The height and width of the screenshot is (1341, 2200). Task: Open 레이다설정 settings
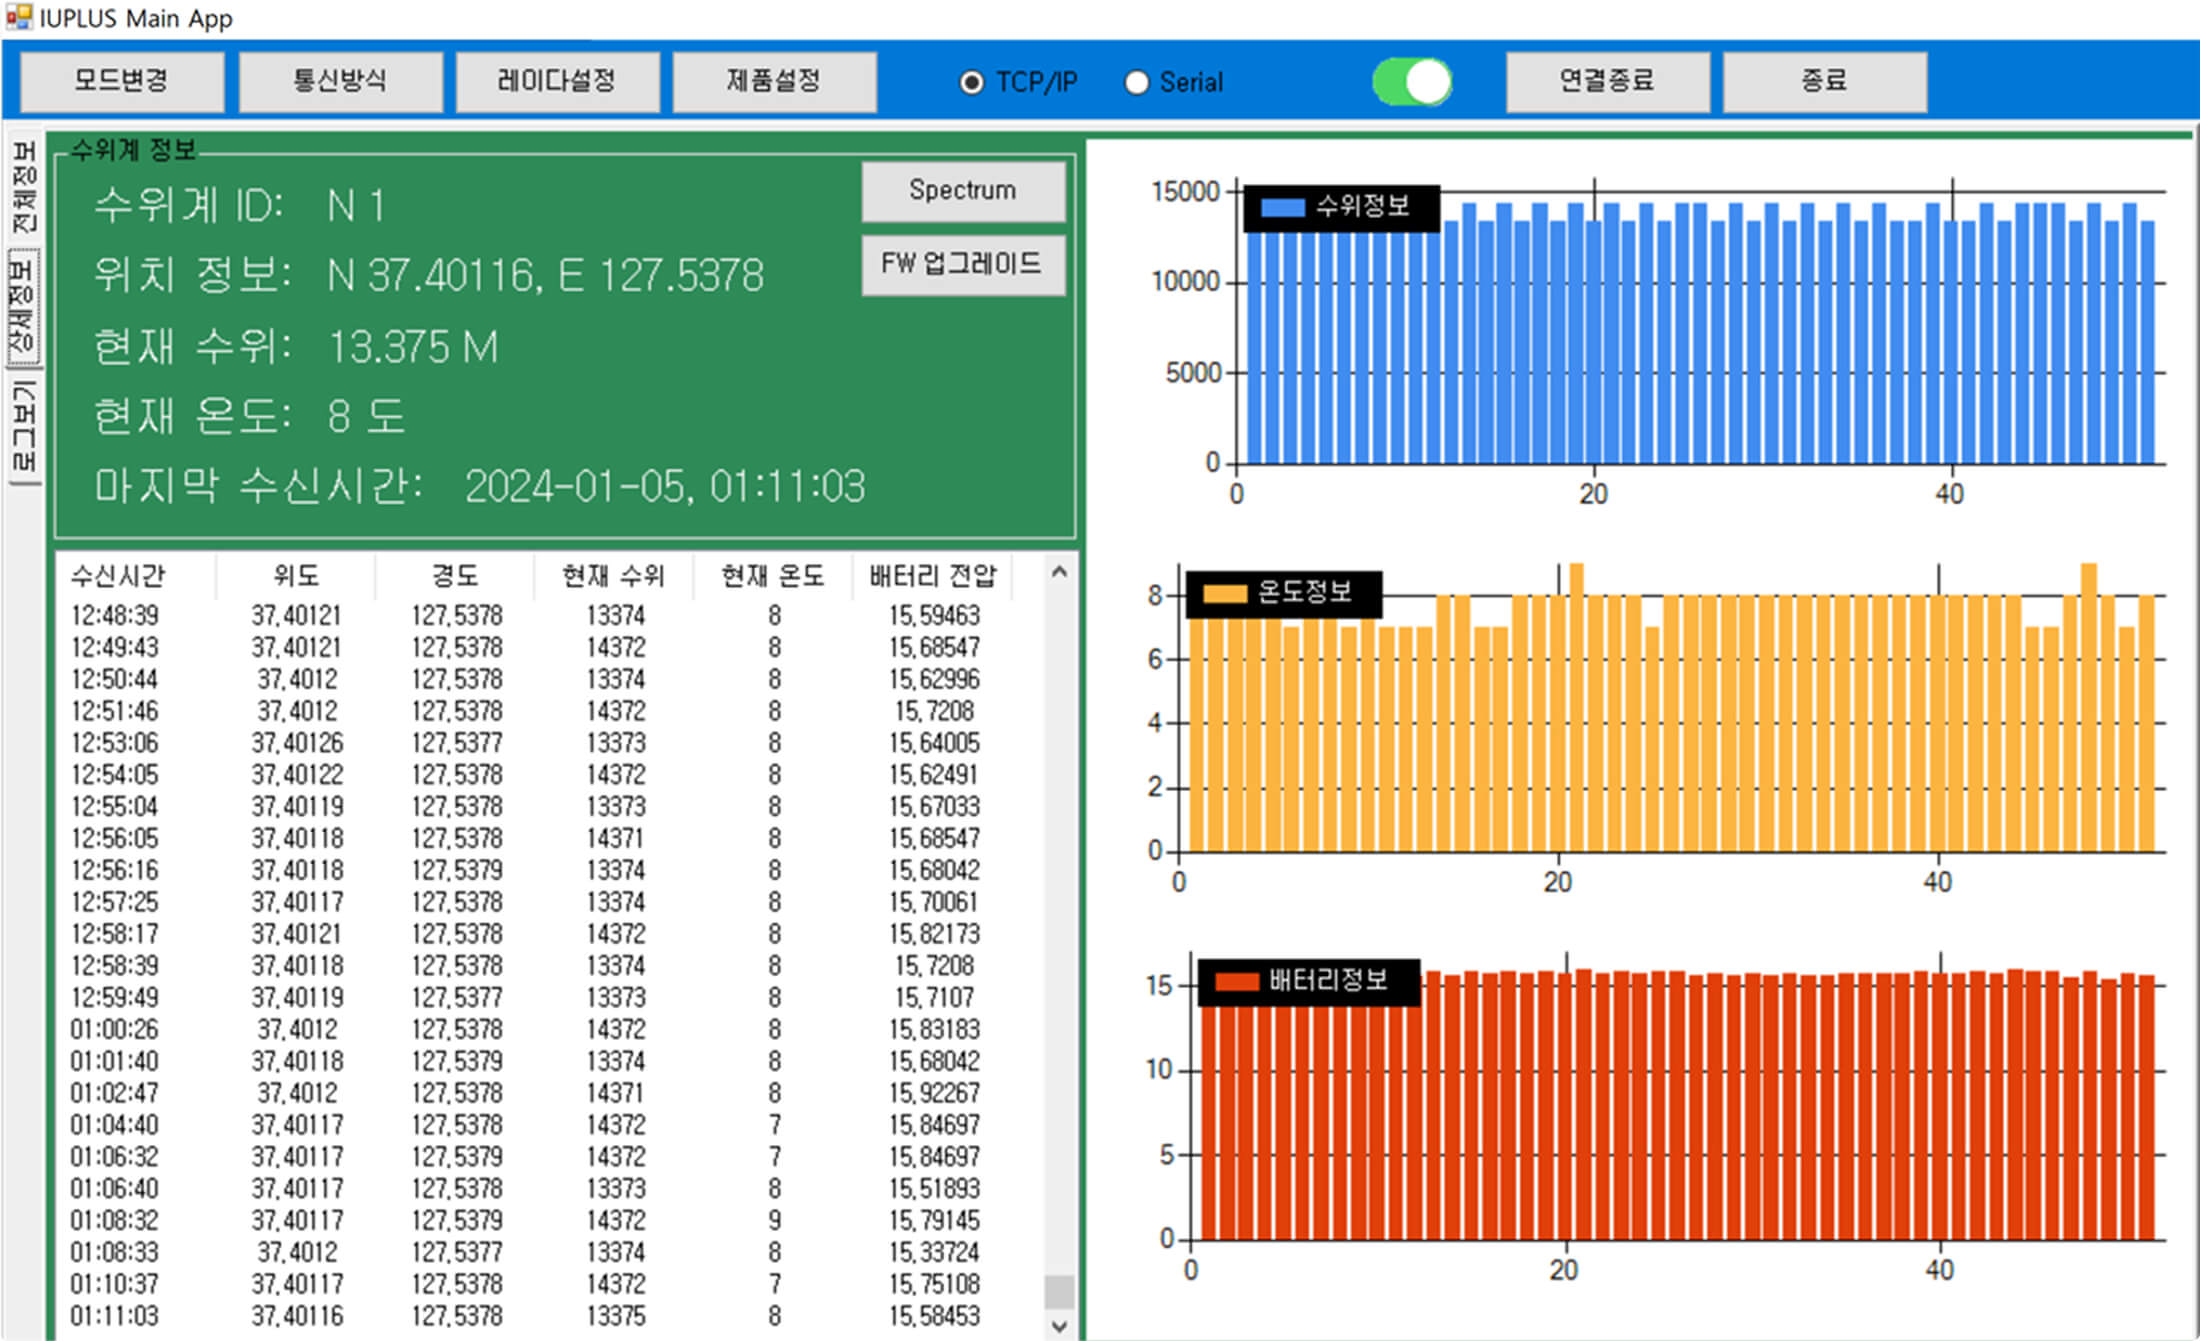pos(556,81)
